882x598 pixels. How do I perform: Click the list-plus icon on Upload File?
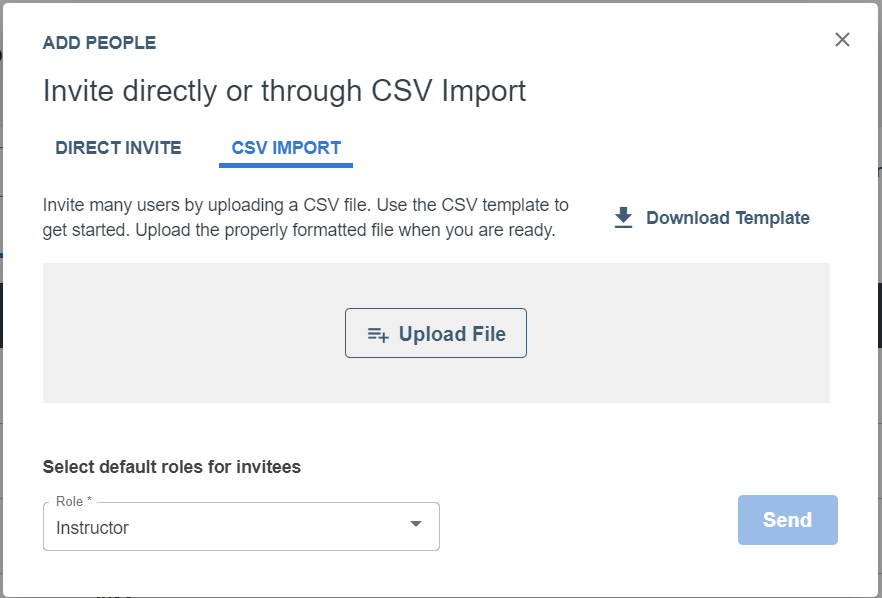pos(377,334)
